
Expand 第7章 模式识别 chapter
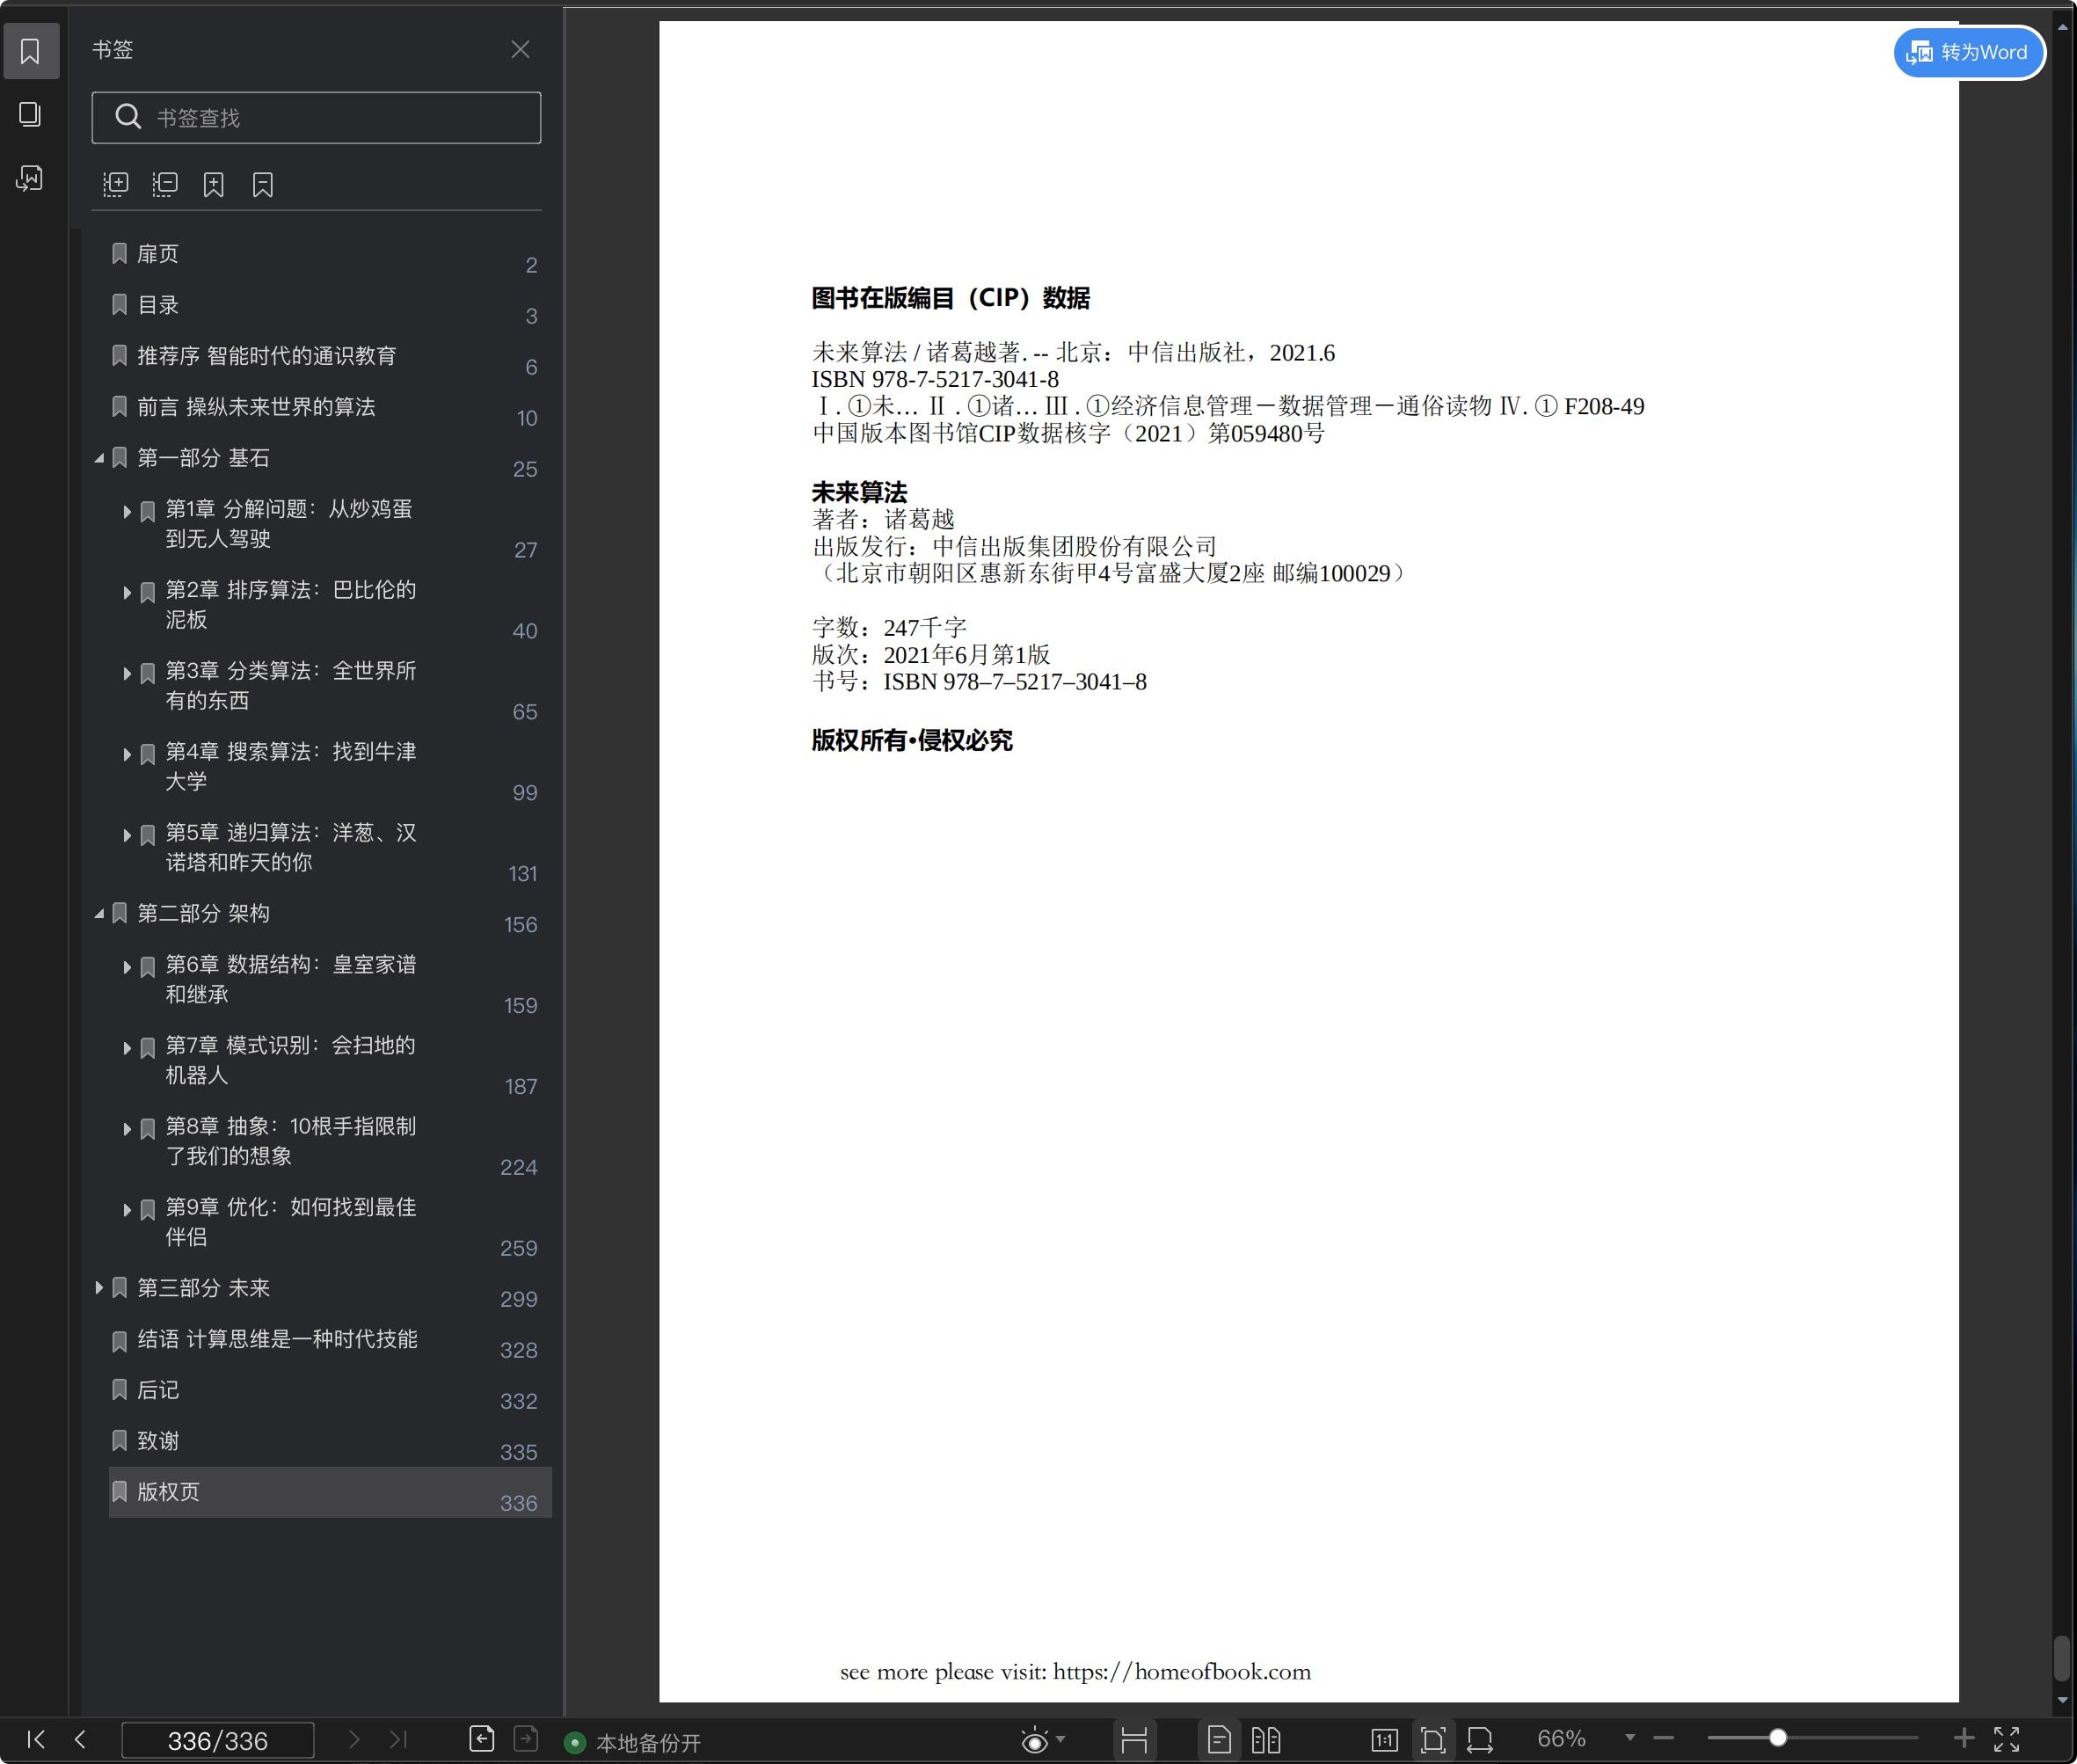[127, 1049]
